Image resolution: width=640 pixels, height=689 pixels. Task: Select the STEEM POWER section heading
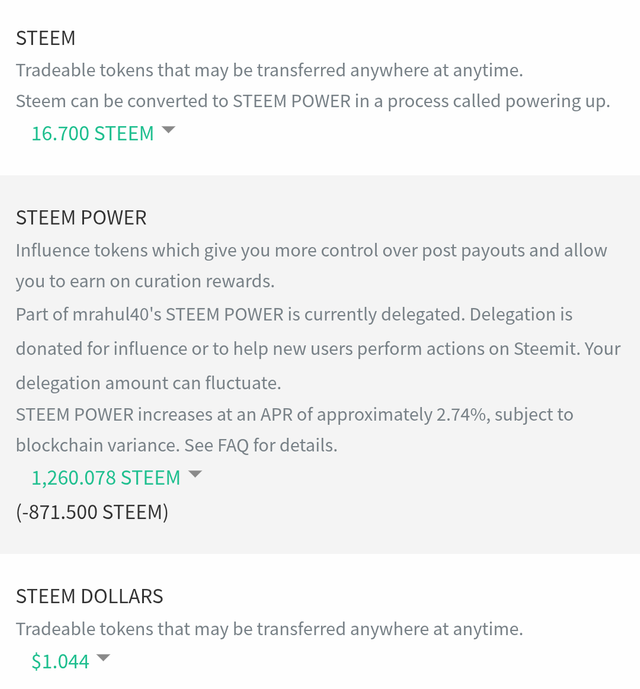click(x=81, y=217)
